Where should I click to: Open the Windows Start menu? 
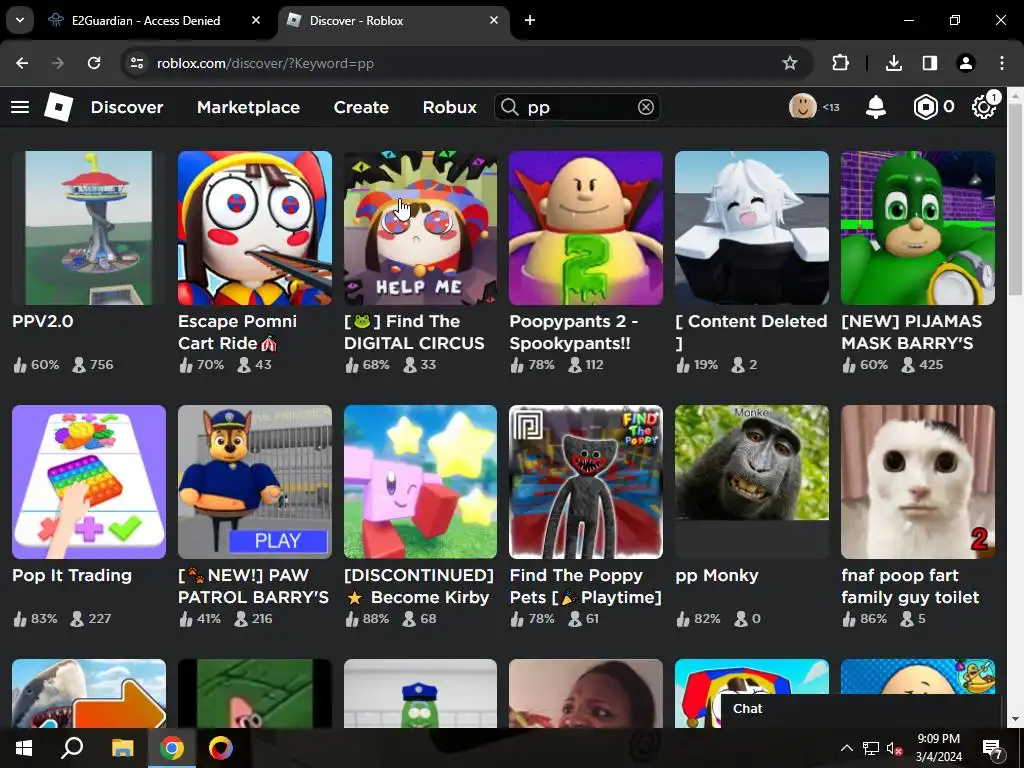24,748
